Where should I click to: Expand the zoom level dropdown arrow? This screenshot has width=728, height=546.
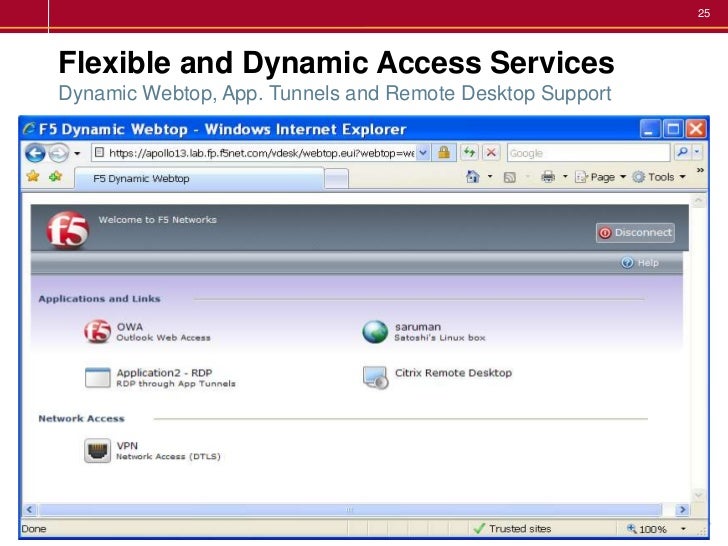(683, 529)
